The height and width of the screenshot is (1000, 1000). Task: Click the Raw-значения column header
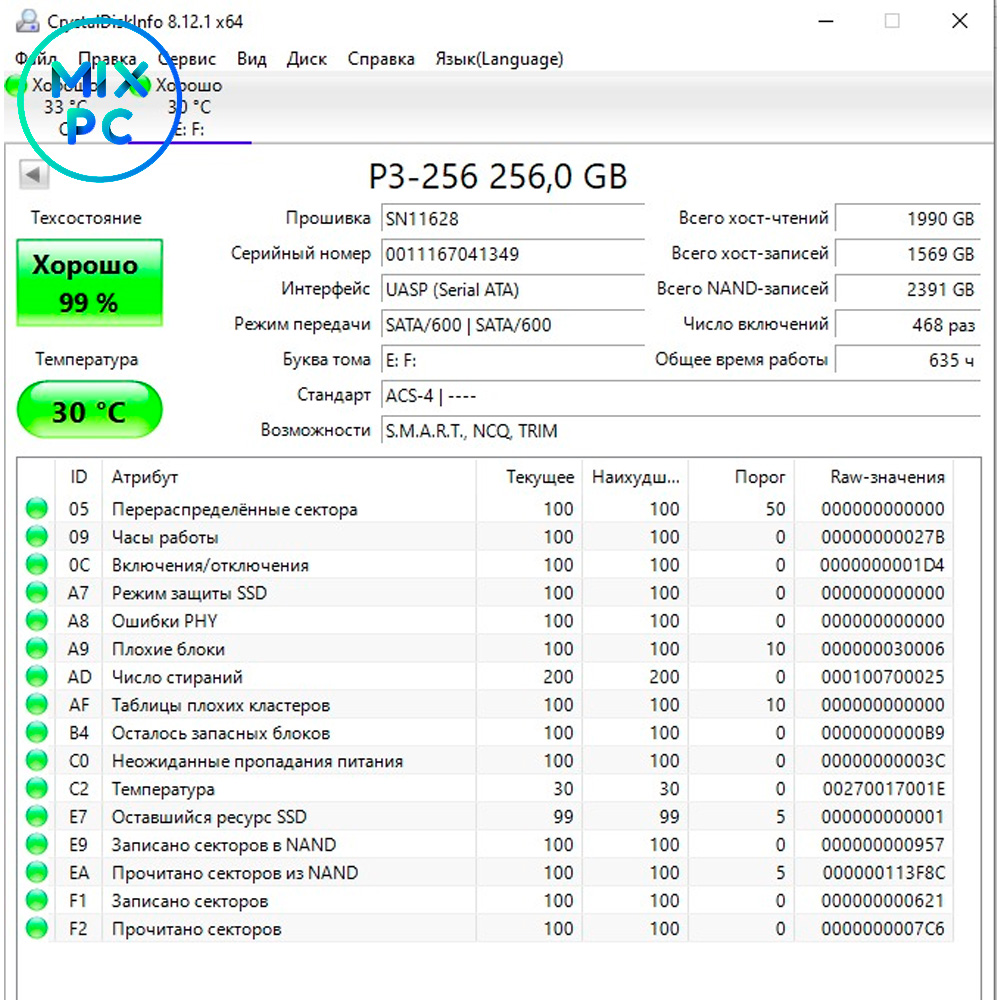pyautogui.click(x=874, y=477)
